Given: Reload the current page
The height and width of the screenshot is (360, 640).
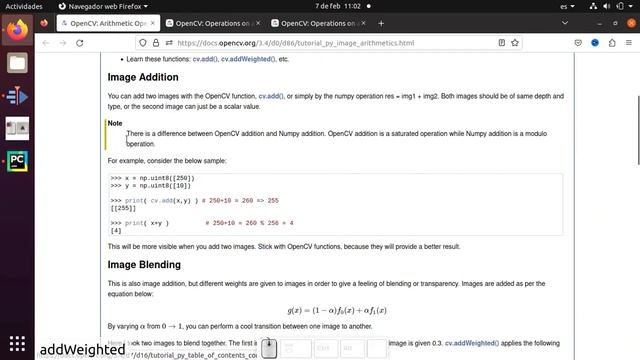Looking at the screenshot, I should pos(80,43).
